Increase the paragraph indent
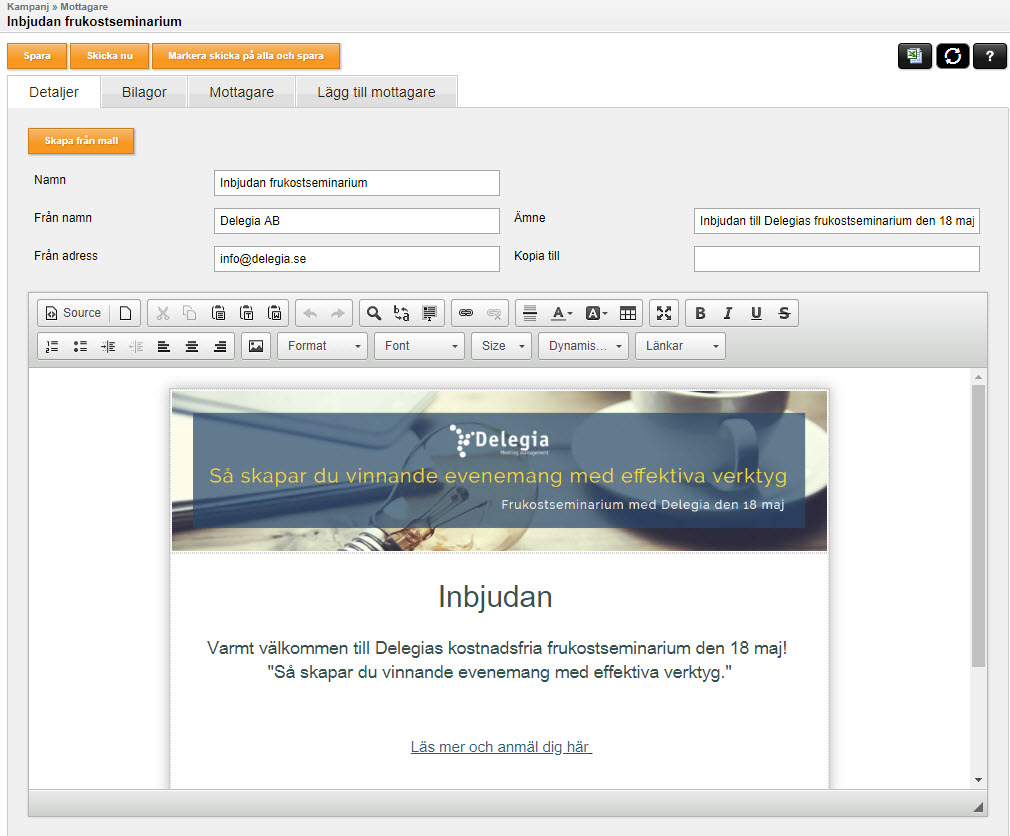1010x836 pixels. pyautogui.click(x=108, y=346)
